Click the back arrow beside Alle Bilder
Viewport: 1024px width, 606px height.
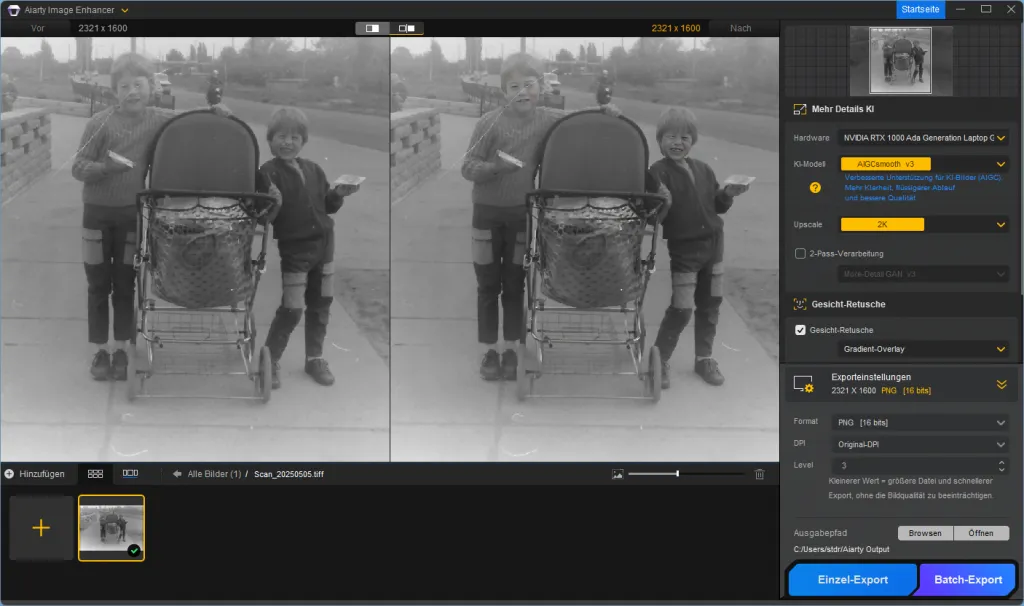click(x=177, y=474)
